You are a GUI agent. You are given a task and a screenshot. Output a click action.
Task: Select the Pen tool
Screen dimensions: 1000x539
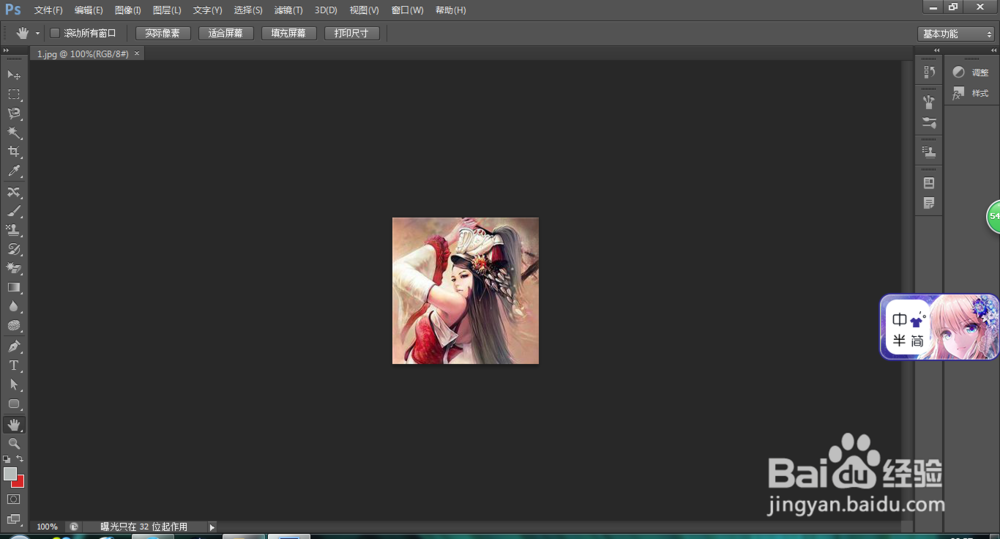[x=13, y=346]
